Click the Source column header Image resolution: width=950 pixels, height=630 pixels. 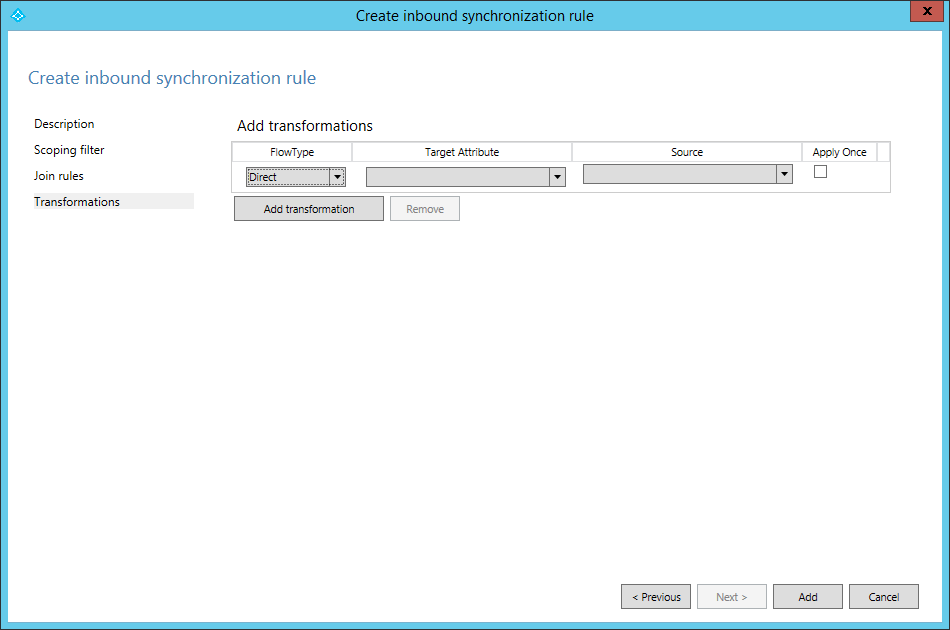tap(687, 152)
